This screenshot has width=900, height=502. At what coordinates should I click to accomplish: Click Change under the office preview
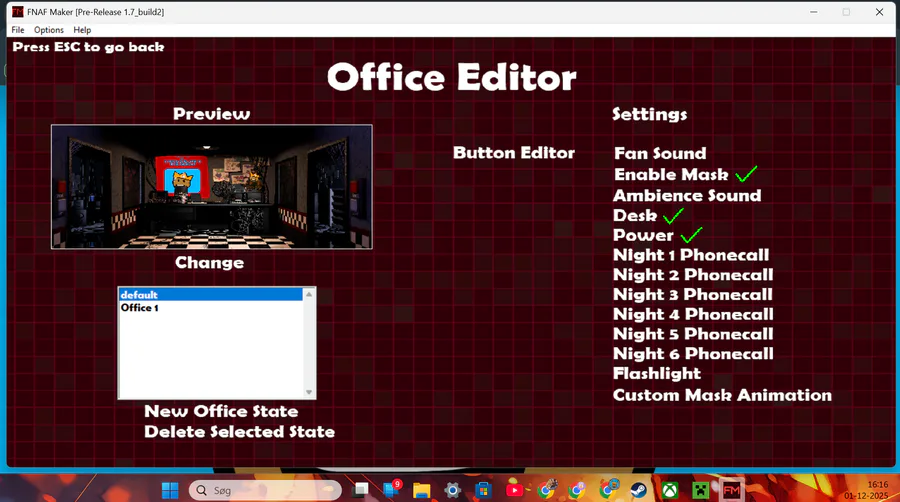tap(210, 263)
